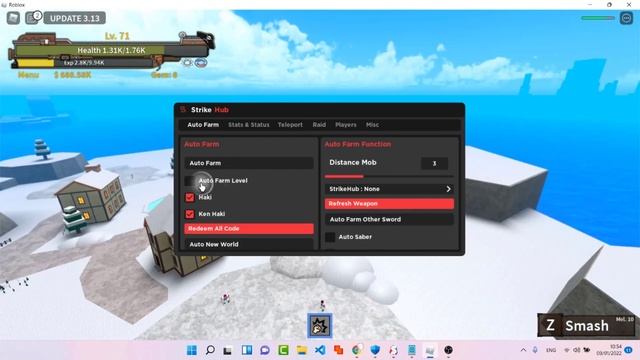Show hidden tray icons chevron
The image size is (640, 360).
(x=523, y=350)
